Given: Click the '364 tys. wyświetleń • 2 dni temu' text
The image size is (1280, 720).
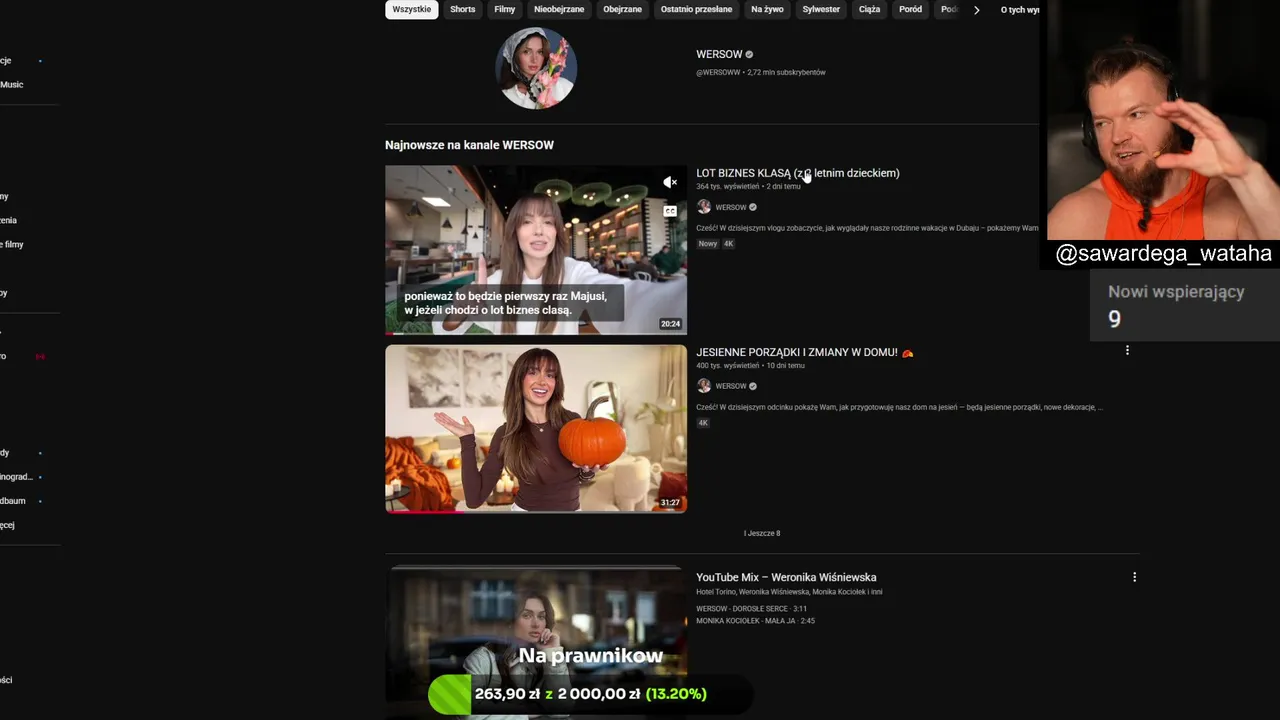Looking at the screenshot, I should tap(748, 186).
